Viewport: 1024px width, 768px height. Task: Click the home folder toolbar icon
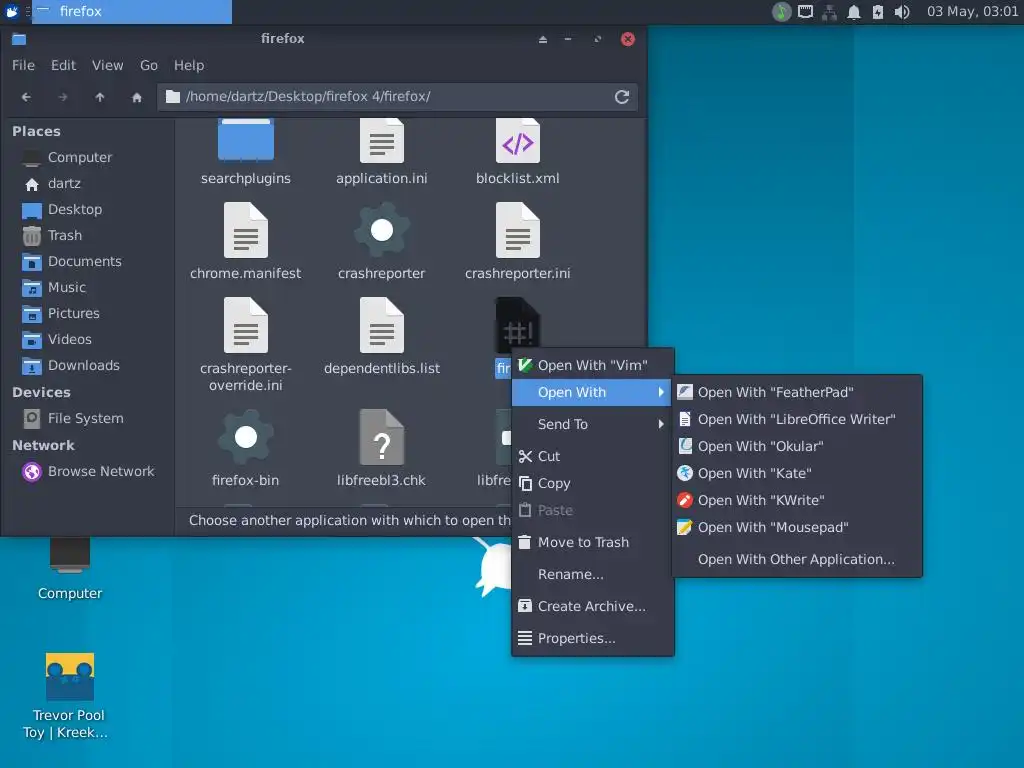[136, 97]
